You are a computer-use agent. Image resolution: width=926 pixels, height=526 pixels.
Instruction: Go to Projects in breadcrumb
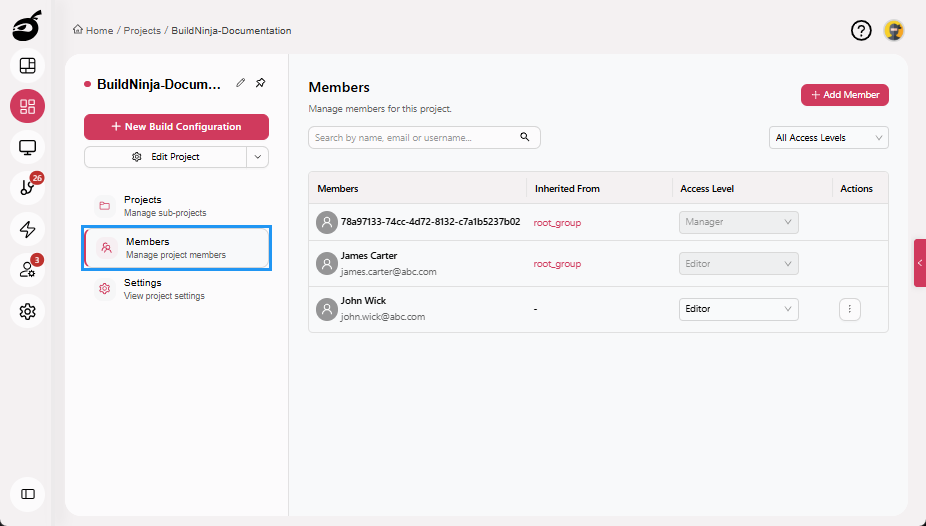[142, 30]
